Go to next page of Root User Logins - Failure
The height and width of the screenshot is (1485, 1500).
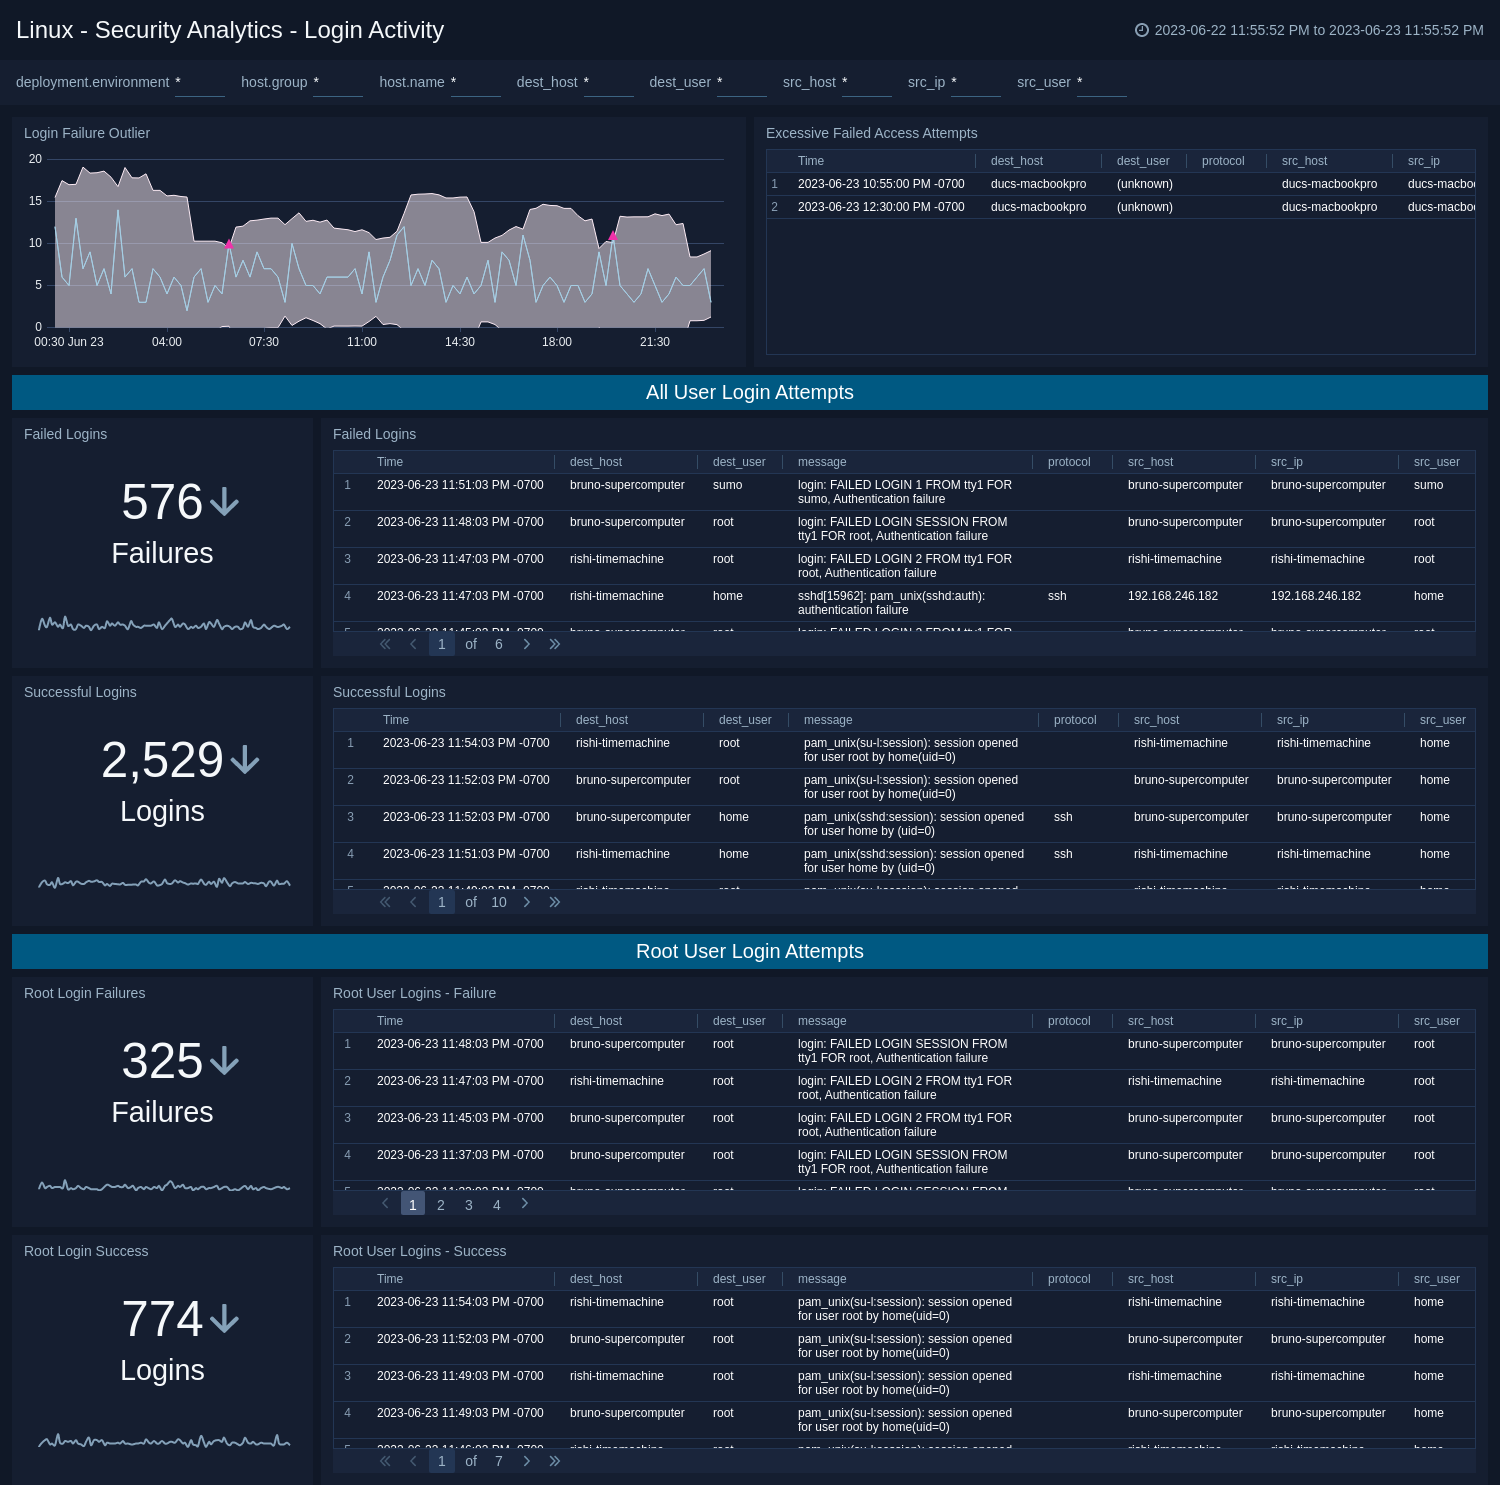525,1204
